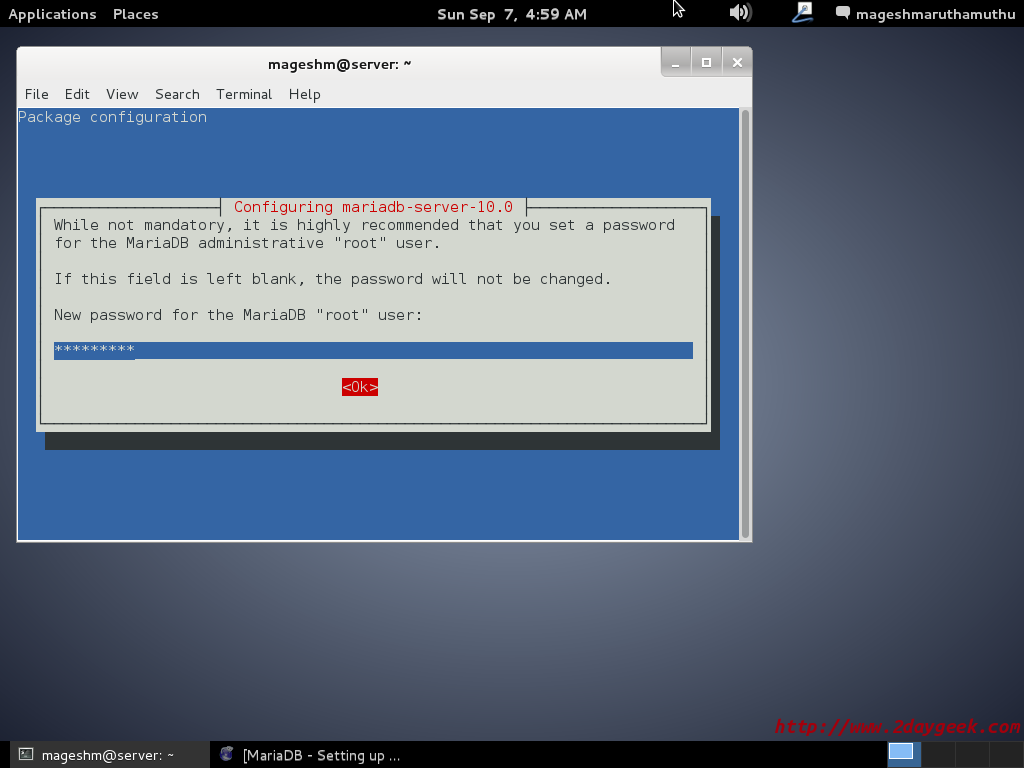Click the wired network connection icon
The width and height of the screenshot is (1024, 768).
point(803,13)
